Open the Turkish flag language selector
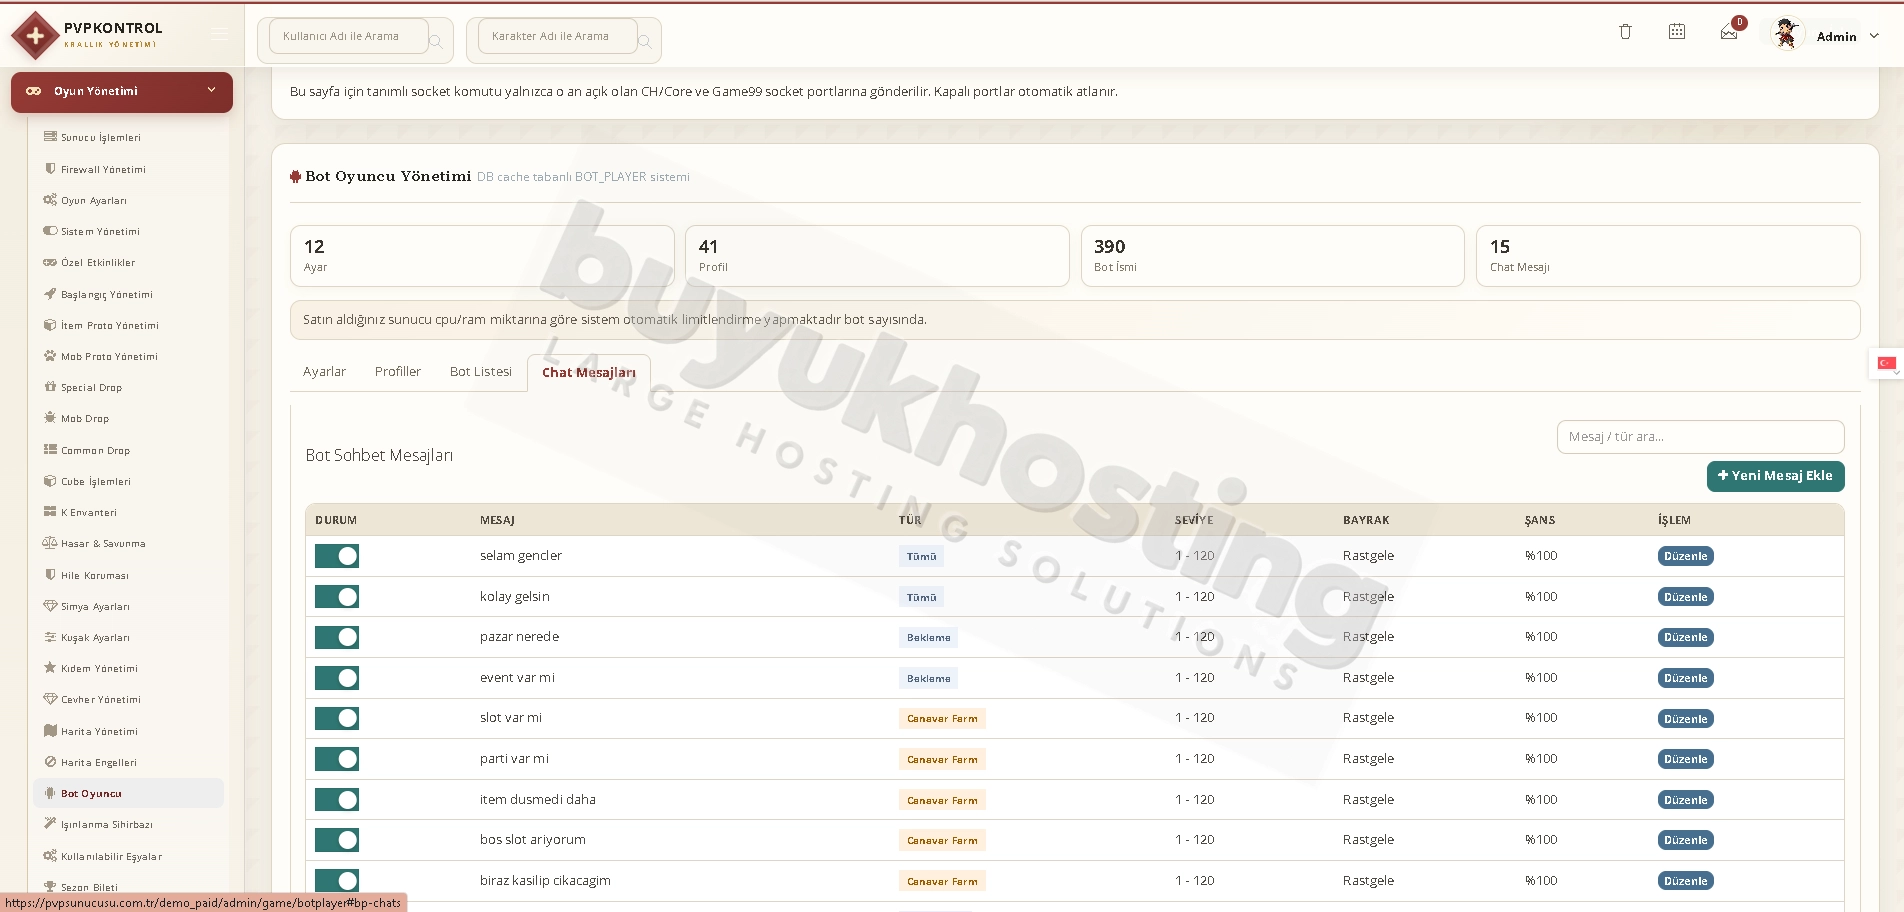 (x=1887, y=363)
